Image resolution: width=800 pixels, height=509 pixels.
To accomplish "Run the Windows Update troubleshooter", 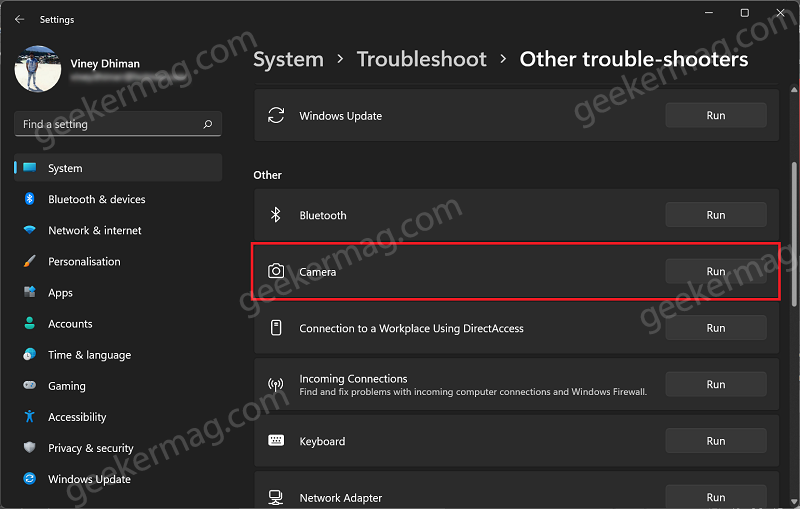I will pyautogui.click(x=716, y=115).
